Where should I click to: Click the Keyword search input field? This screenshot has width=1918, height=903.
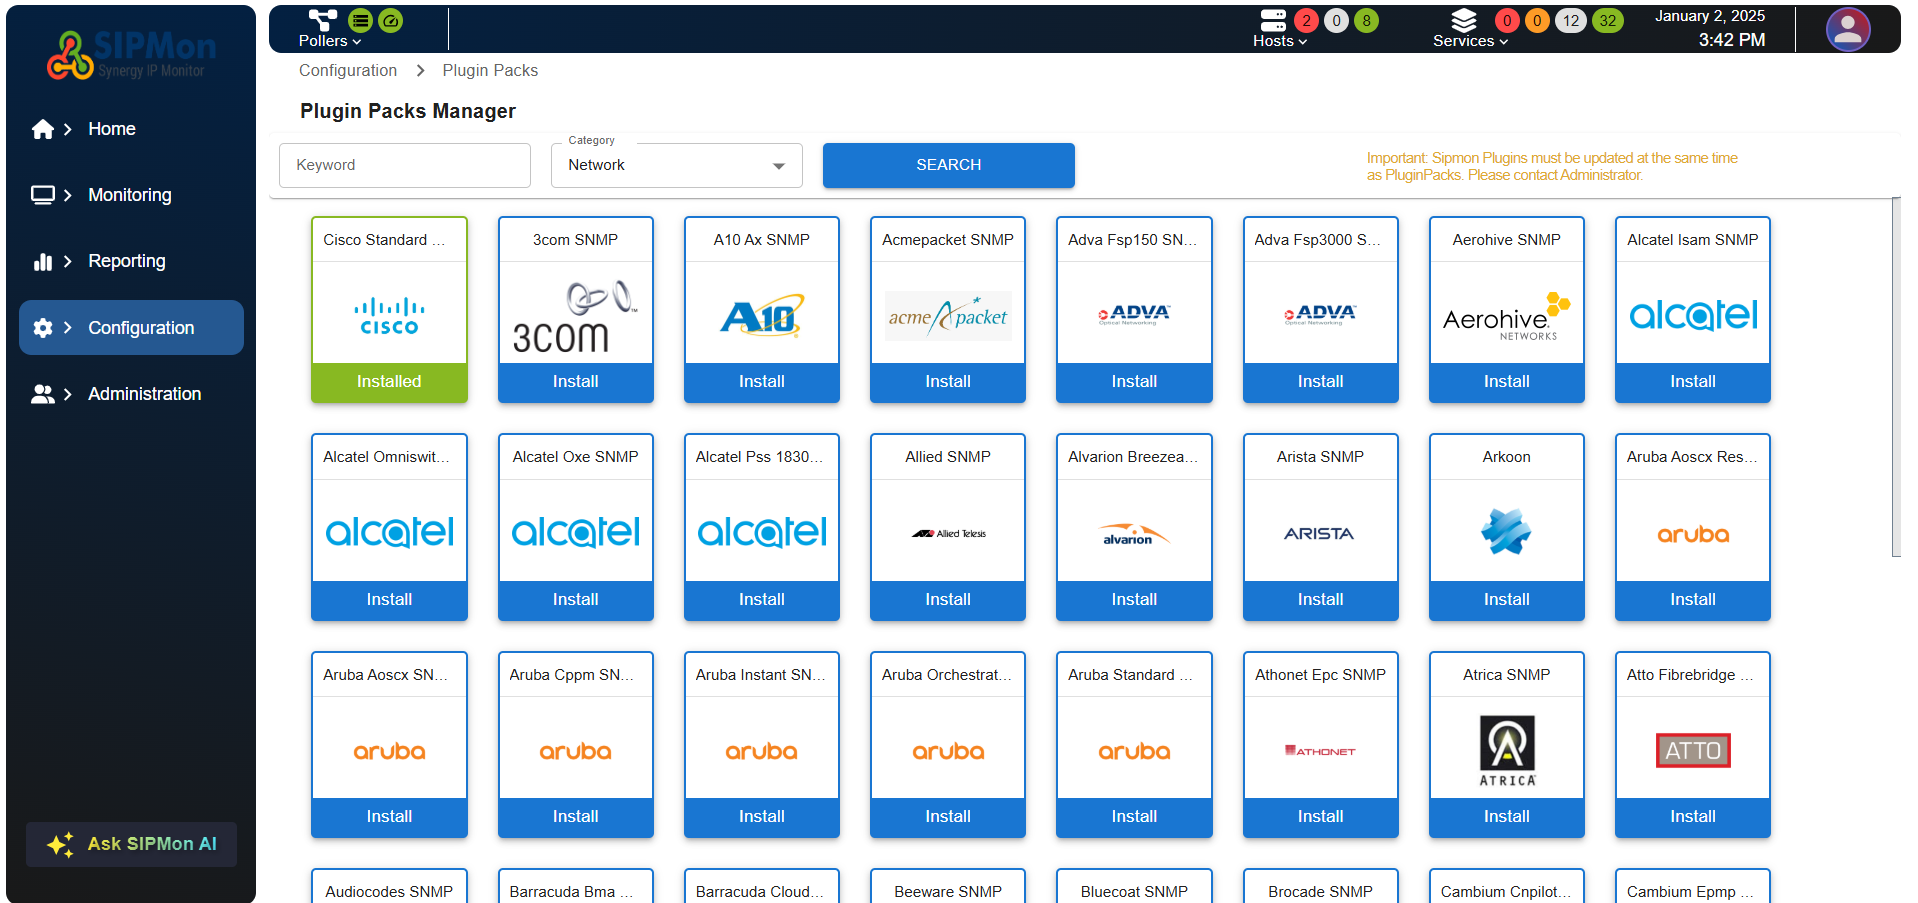[404, 165]
